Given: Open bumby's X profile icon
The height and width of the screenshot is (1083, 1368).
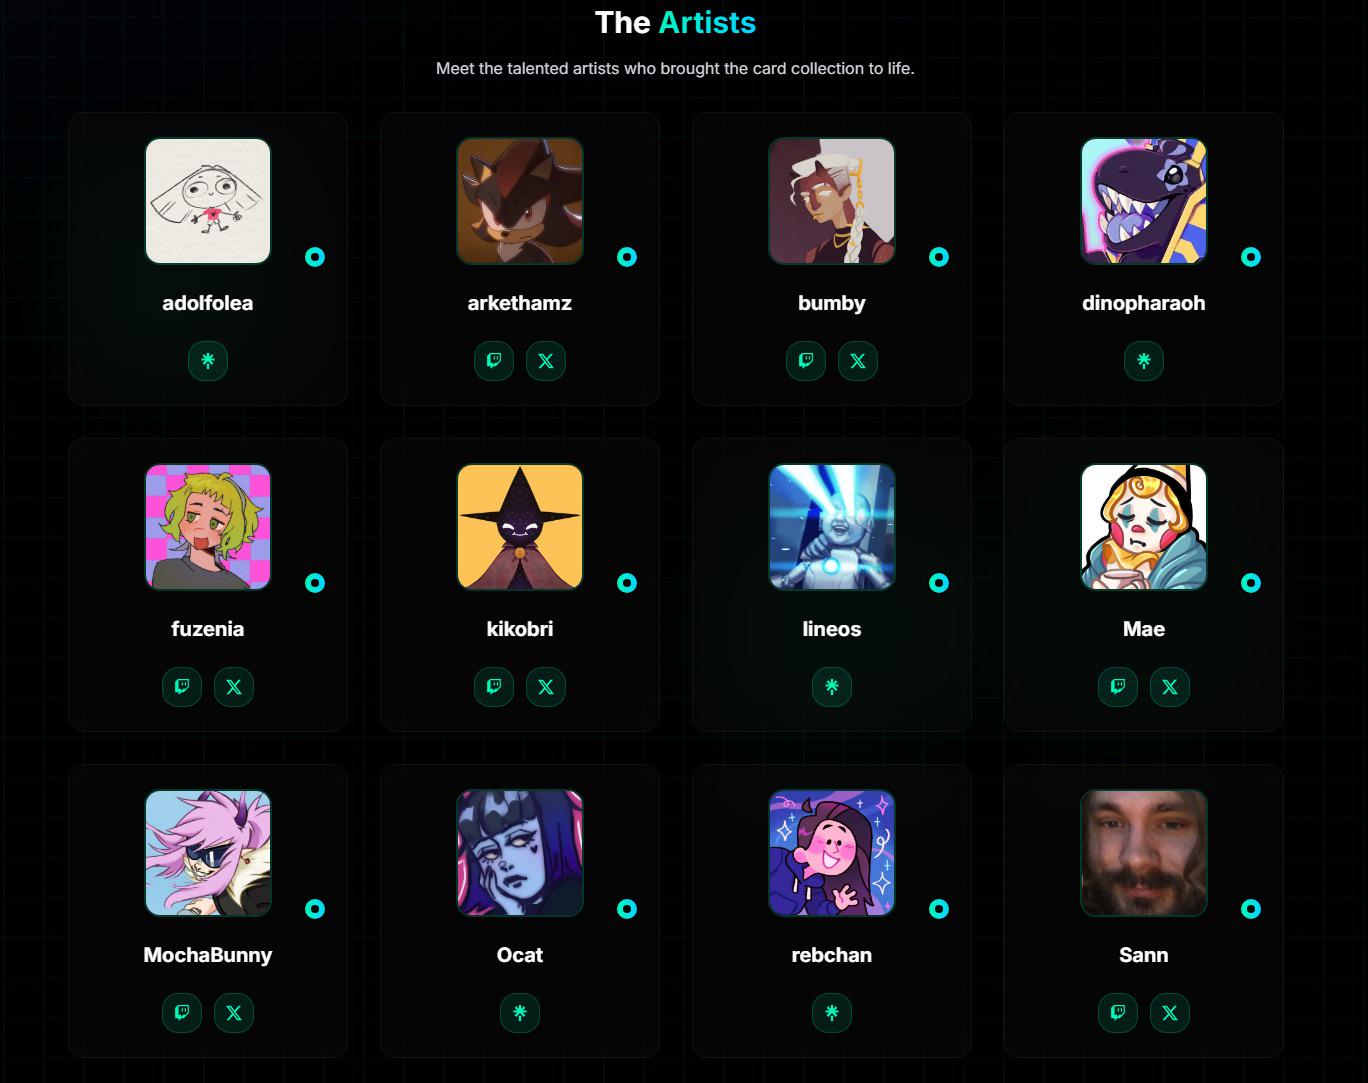Looking at the screenshot, I should point(858,361).
